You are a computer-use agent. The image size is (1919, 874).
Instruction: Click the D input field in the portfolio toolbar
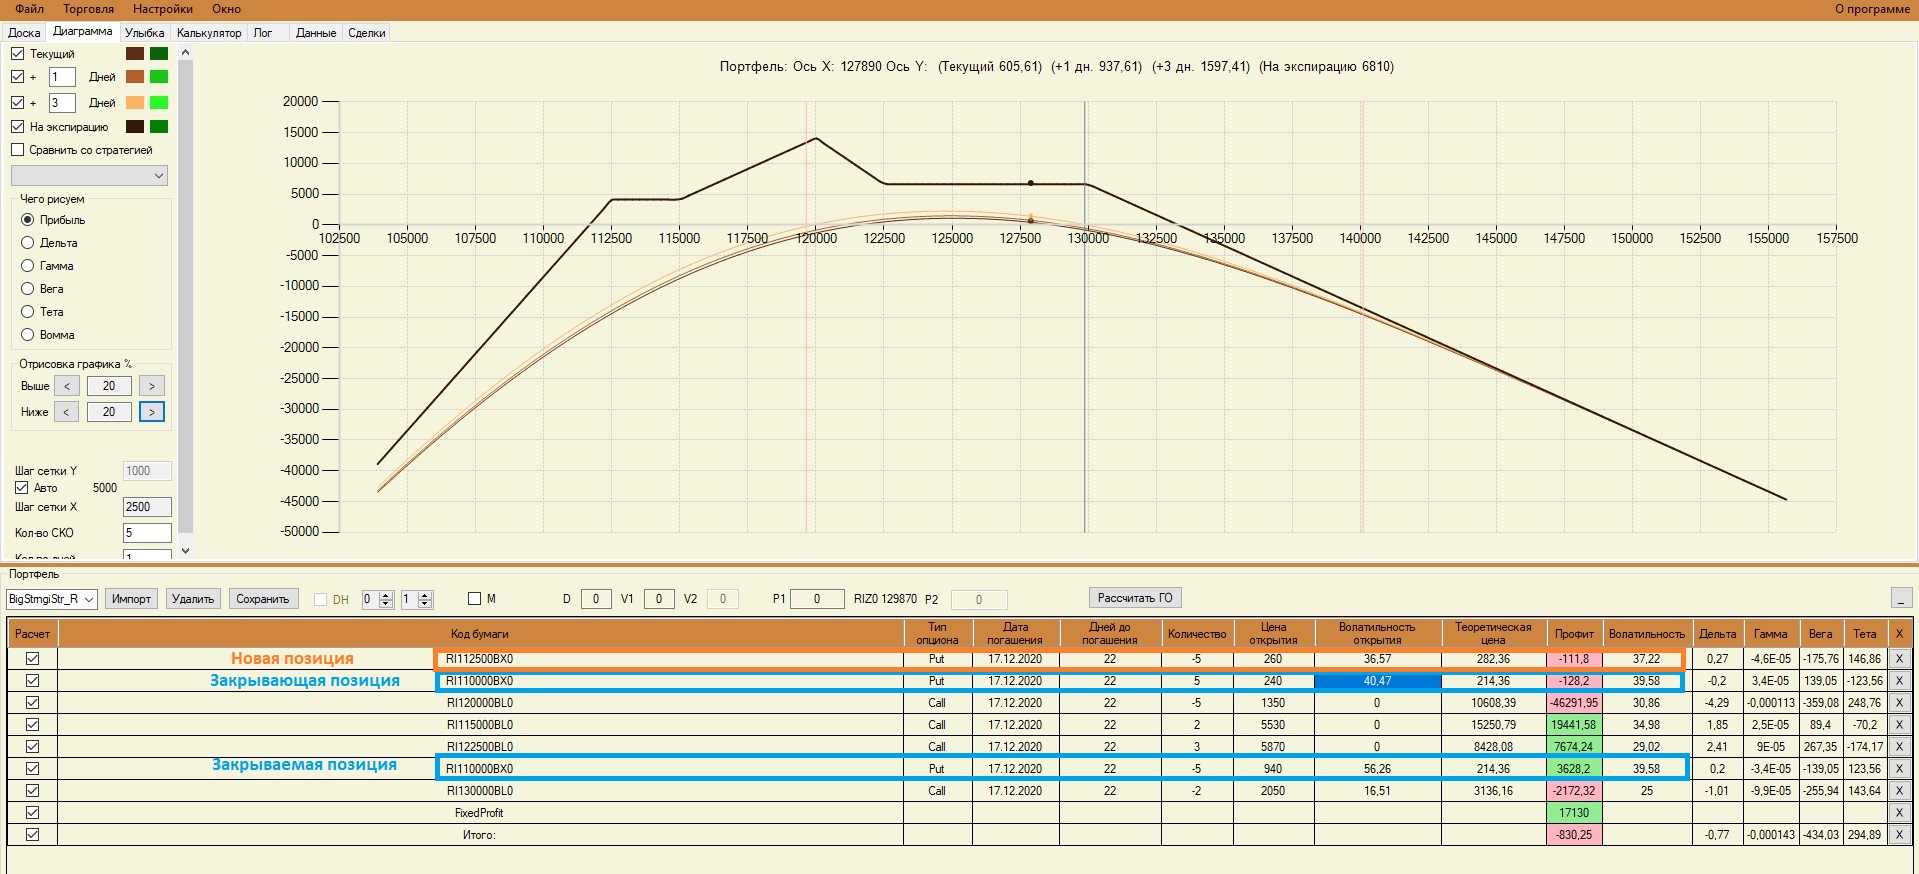(x=596, y=599)
